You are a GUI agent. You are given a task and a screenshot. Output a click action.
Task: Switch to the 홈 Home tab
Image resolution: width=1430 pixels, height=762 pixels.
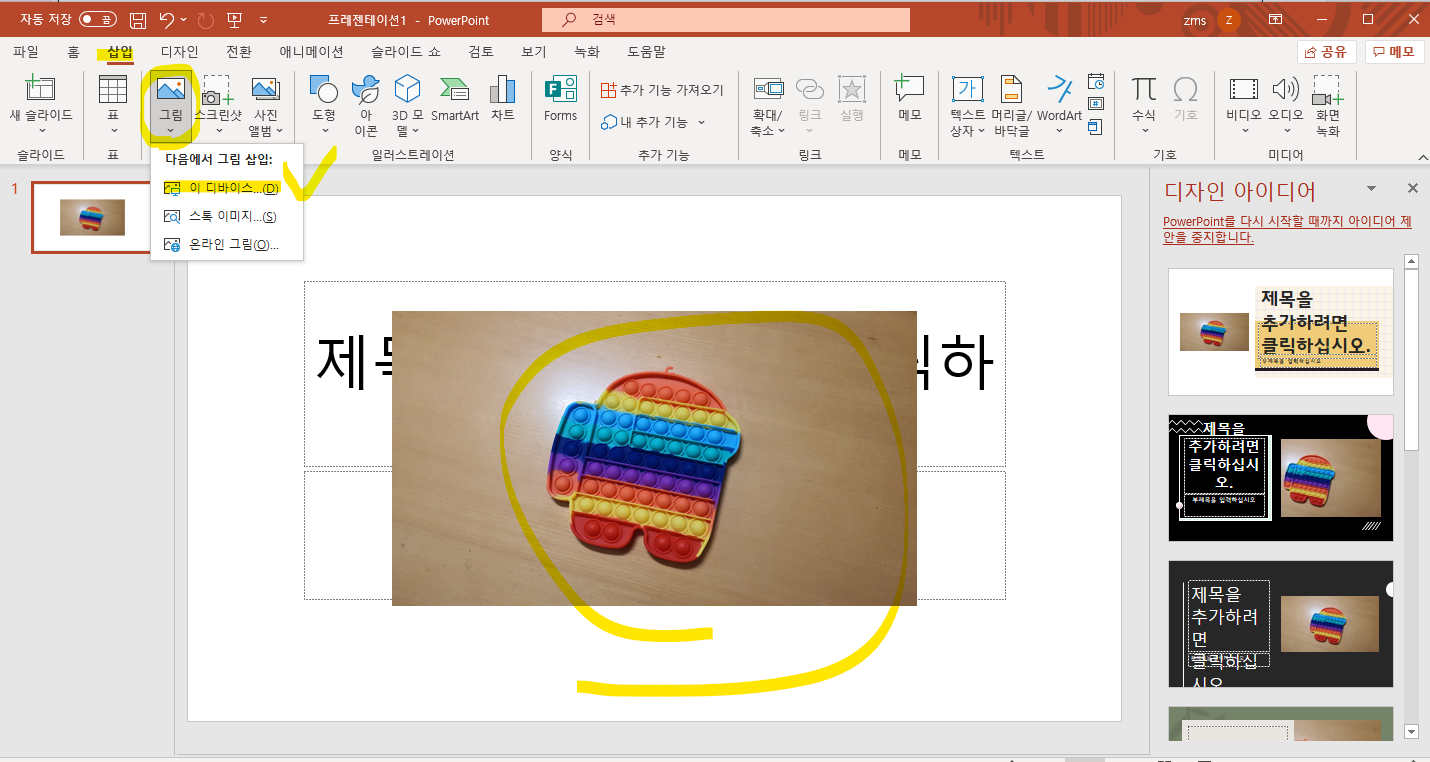click(73, 52)
